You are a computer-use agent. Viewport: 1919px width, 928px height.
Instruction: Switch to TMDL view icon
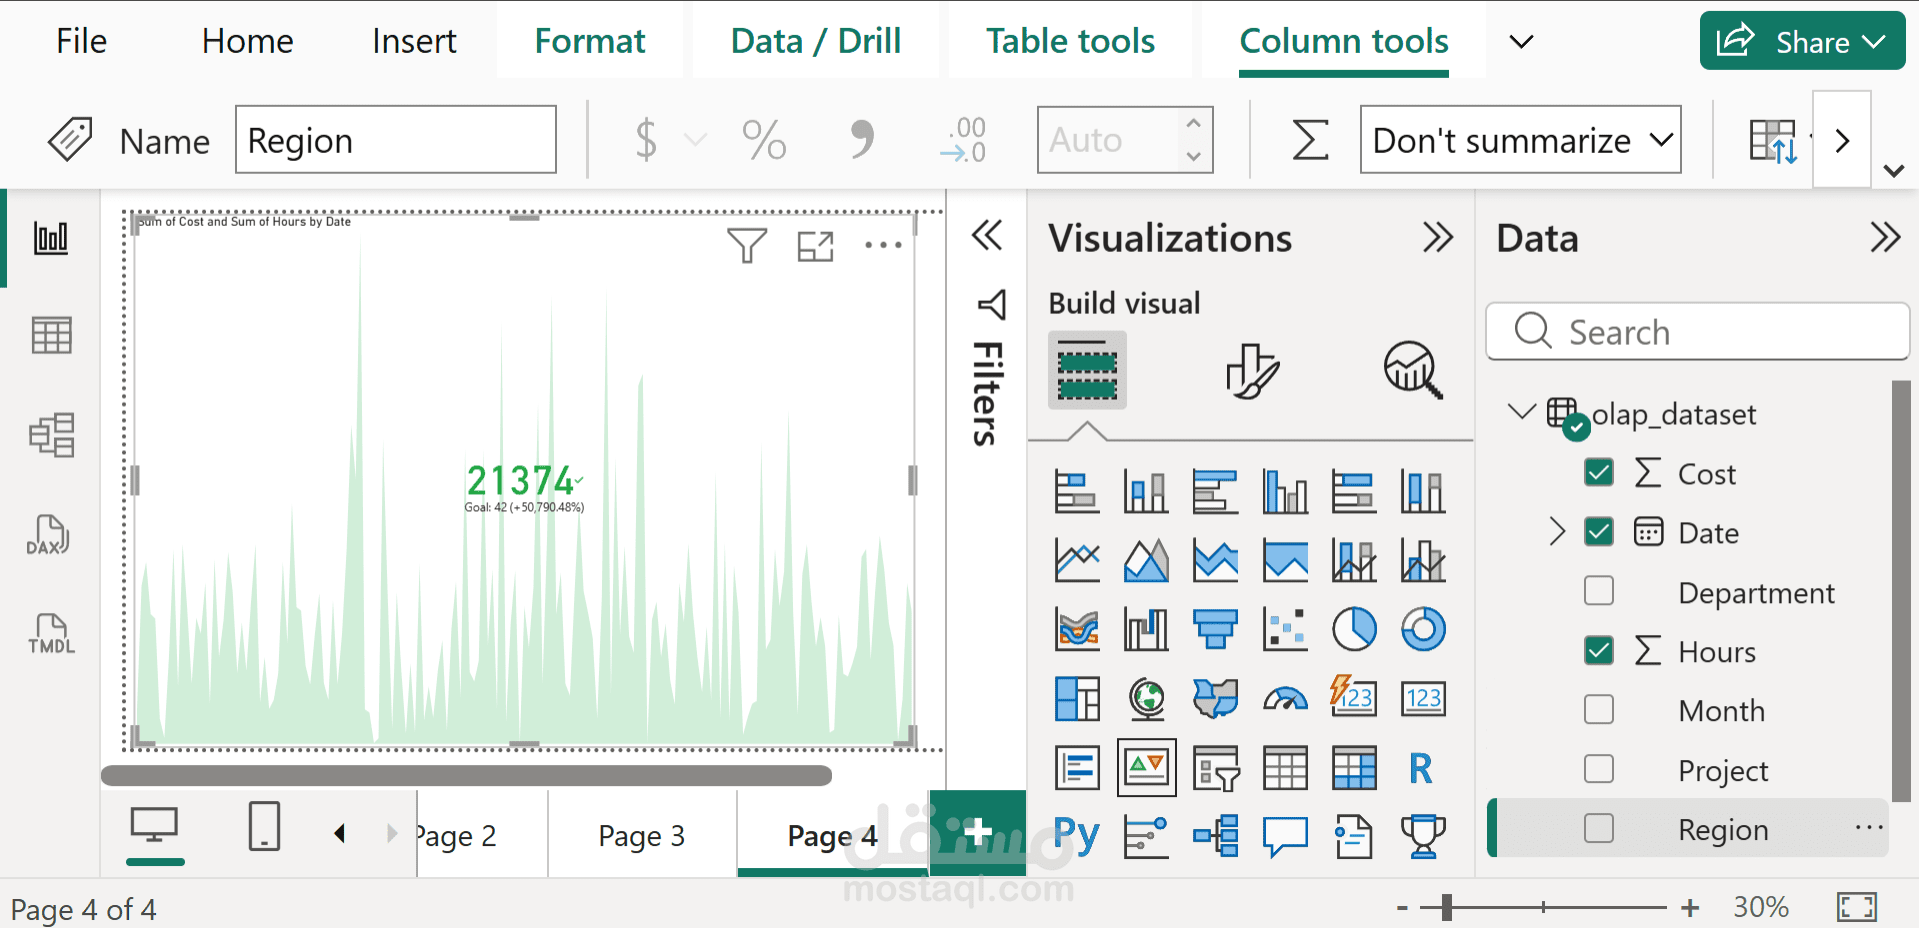(51, 635)
